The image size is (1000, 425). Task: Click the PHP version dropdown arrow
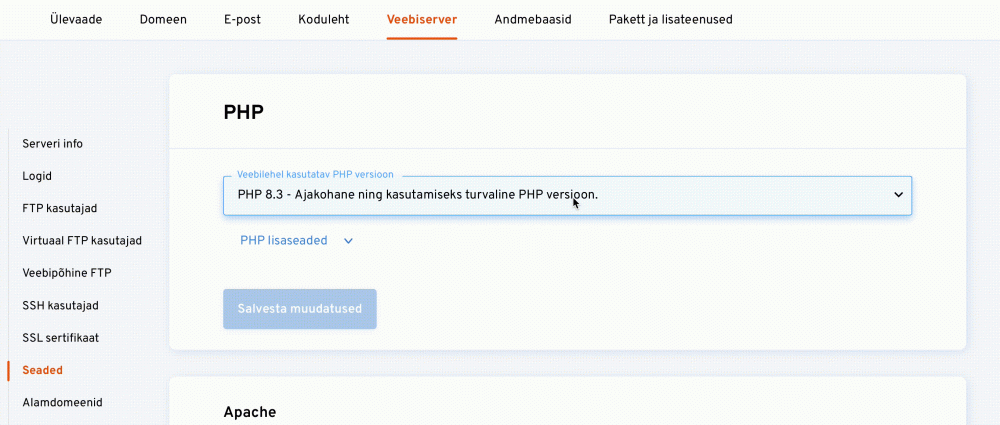tap(898, 195)
